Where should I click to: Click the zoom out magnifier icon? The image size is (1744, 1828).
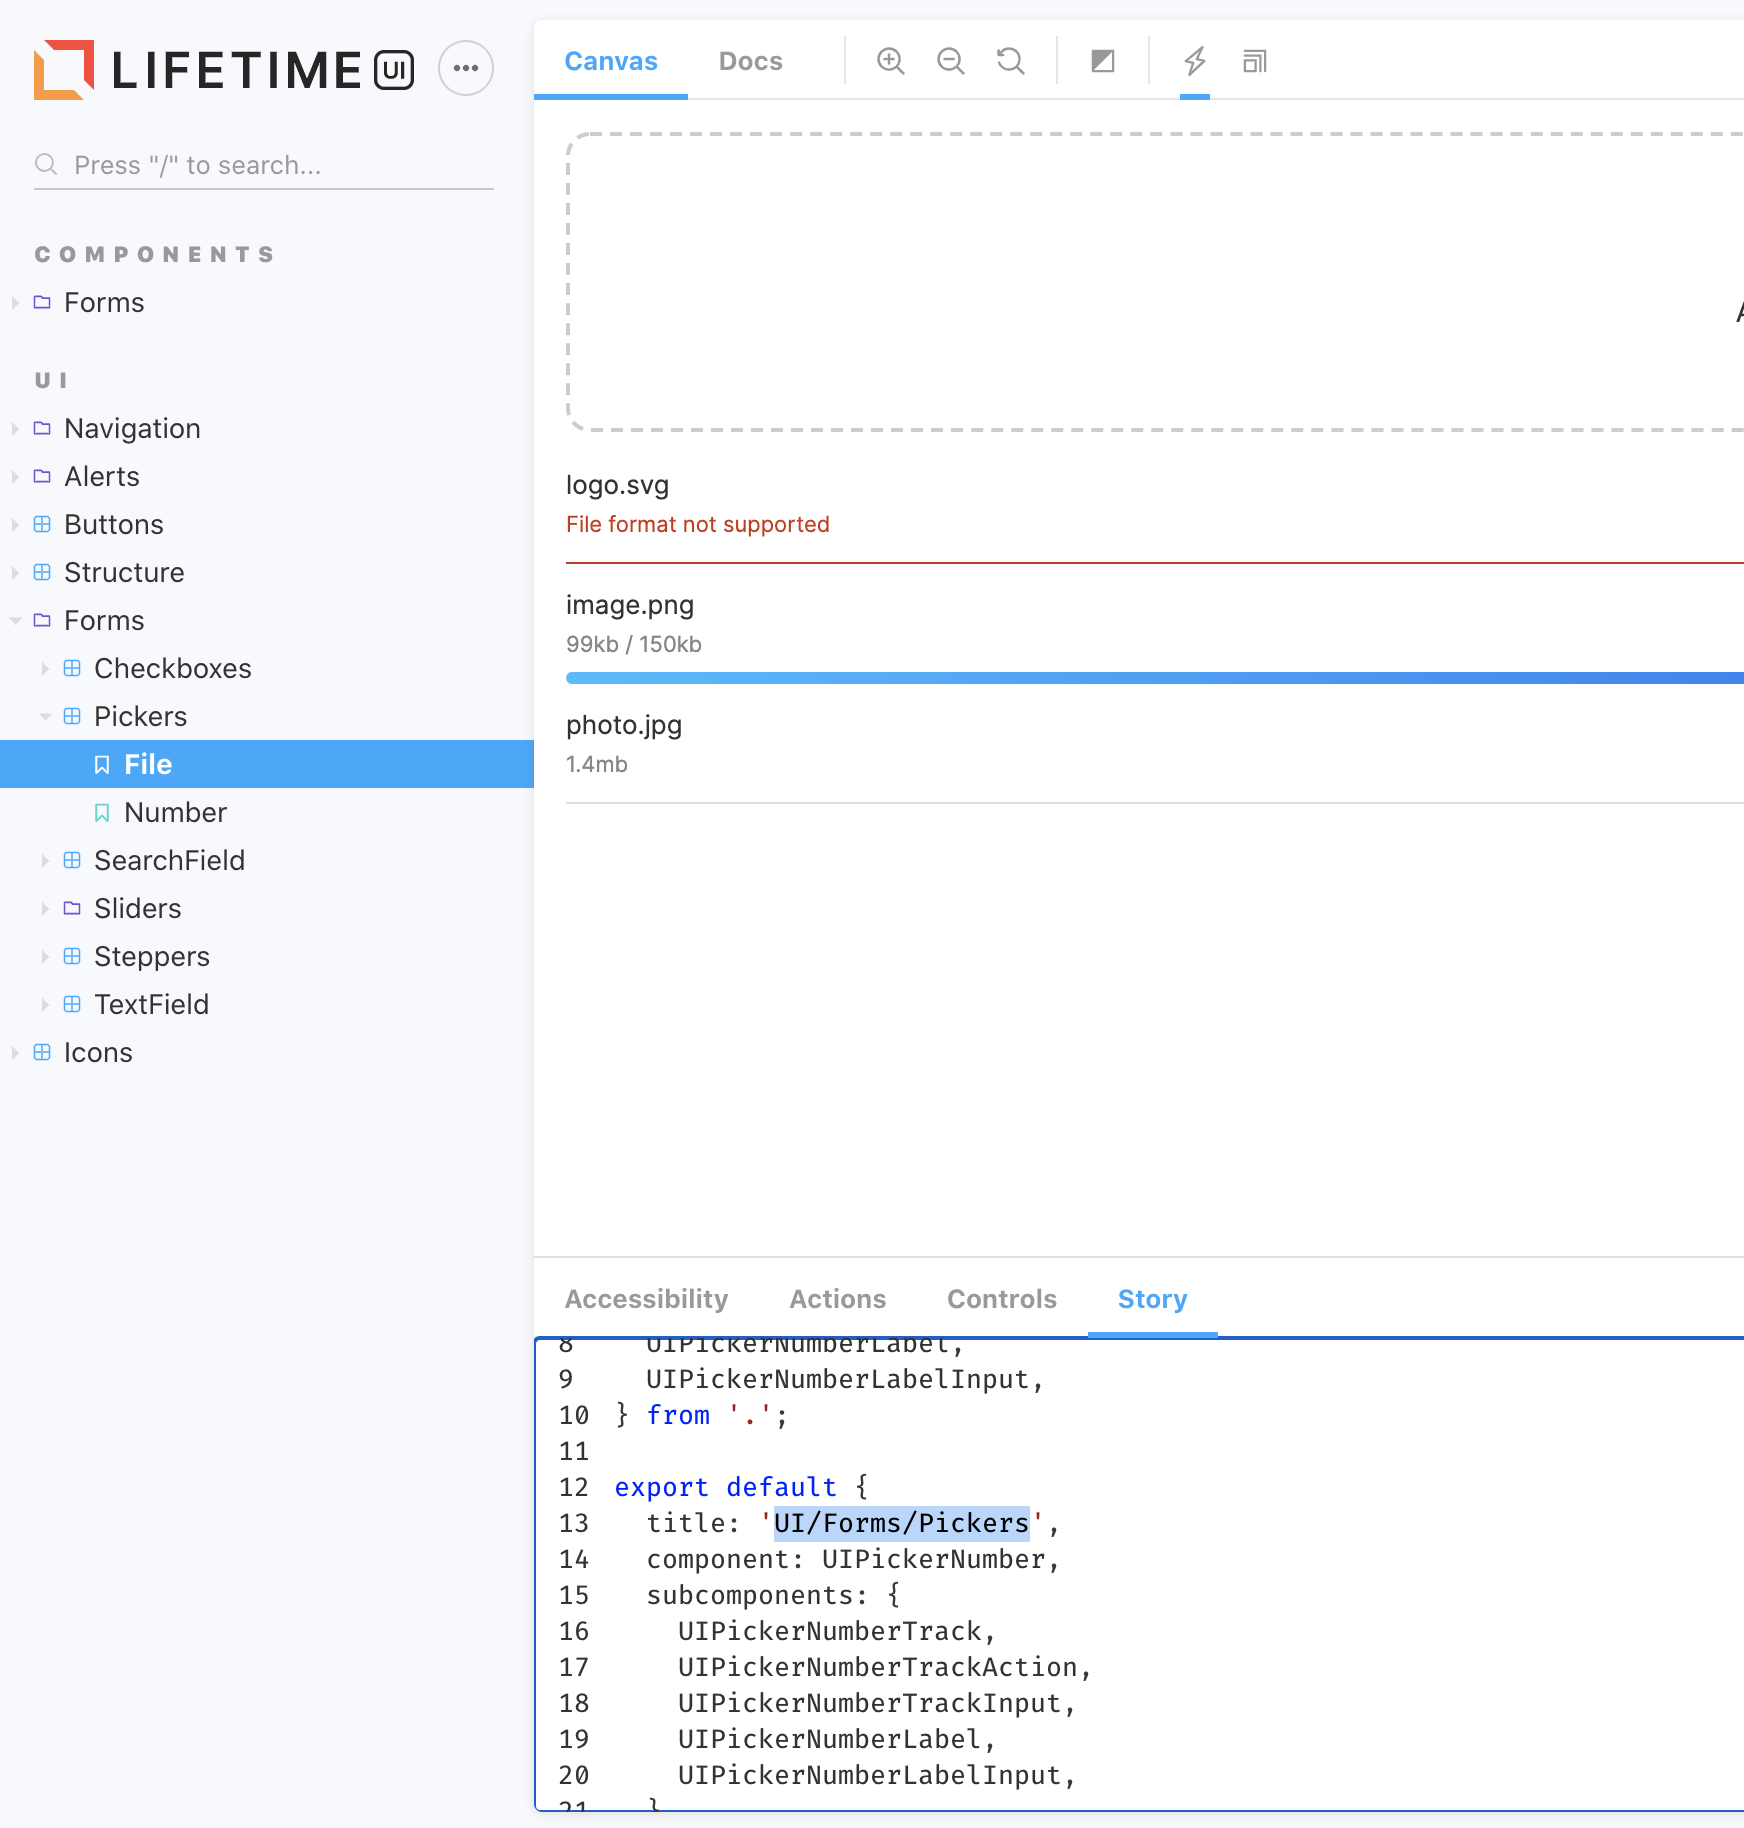950,62
